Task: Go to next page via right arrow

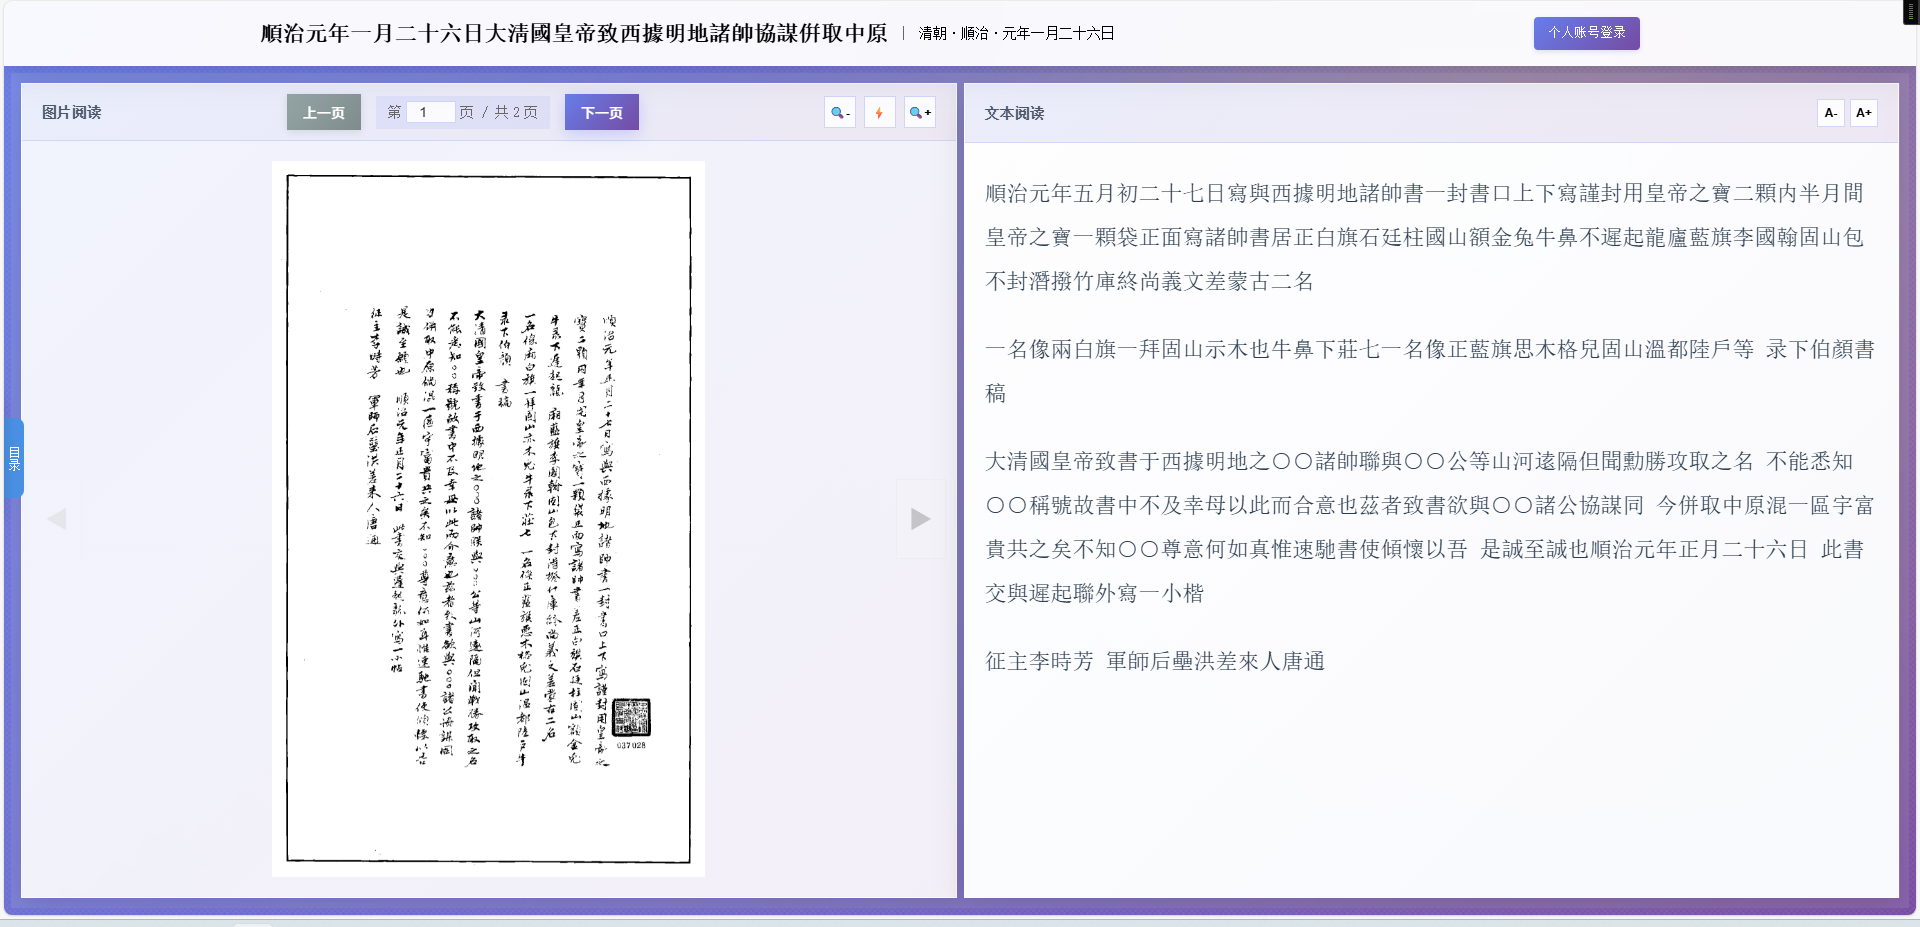Action: (919, 518)
